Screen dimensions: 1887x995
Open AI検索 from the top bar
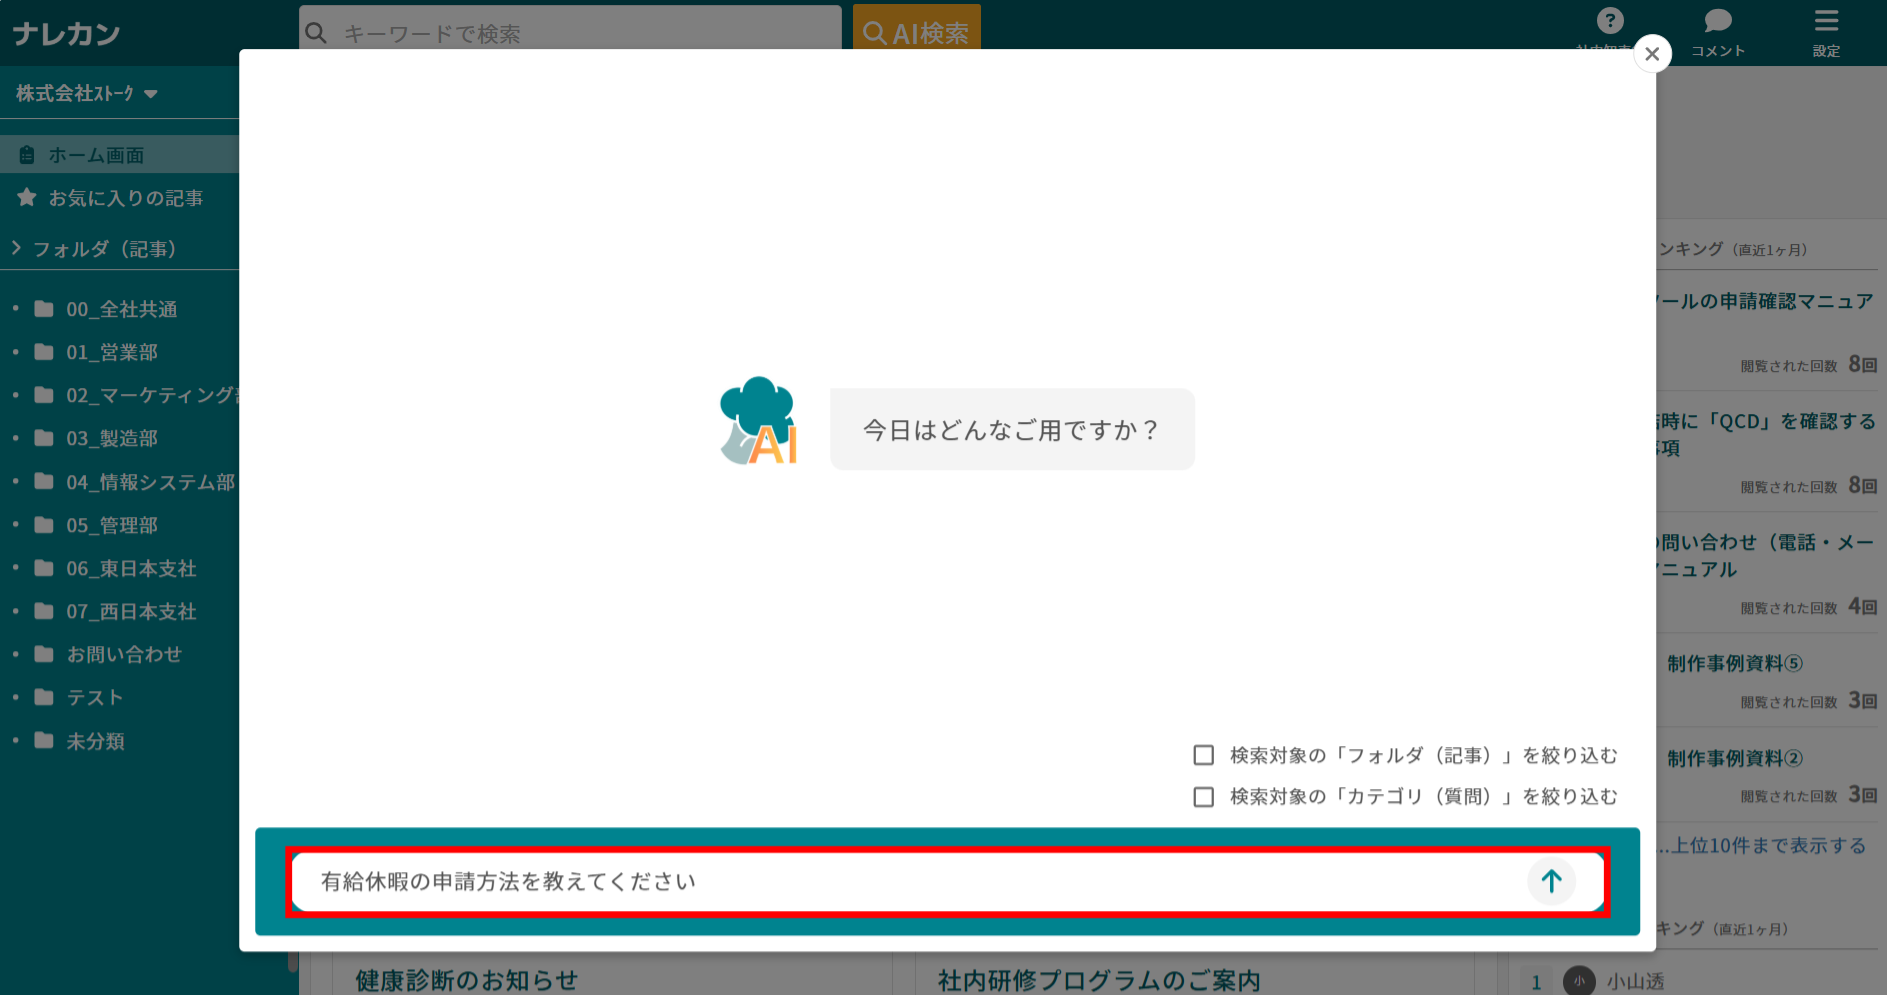click(916, 30)
